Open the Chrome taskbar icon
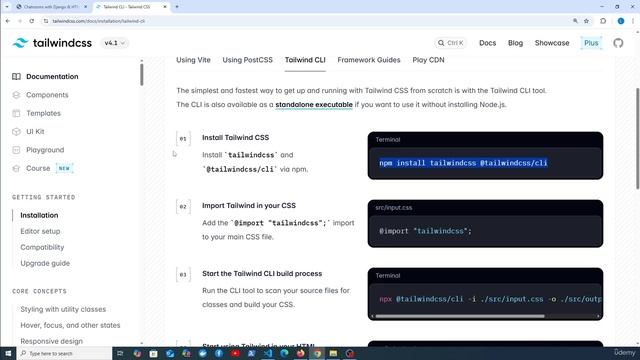This screenshot has height=360, width=640. point(317,353)
